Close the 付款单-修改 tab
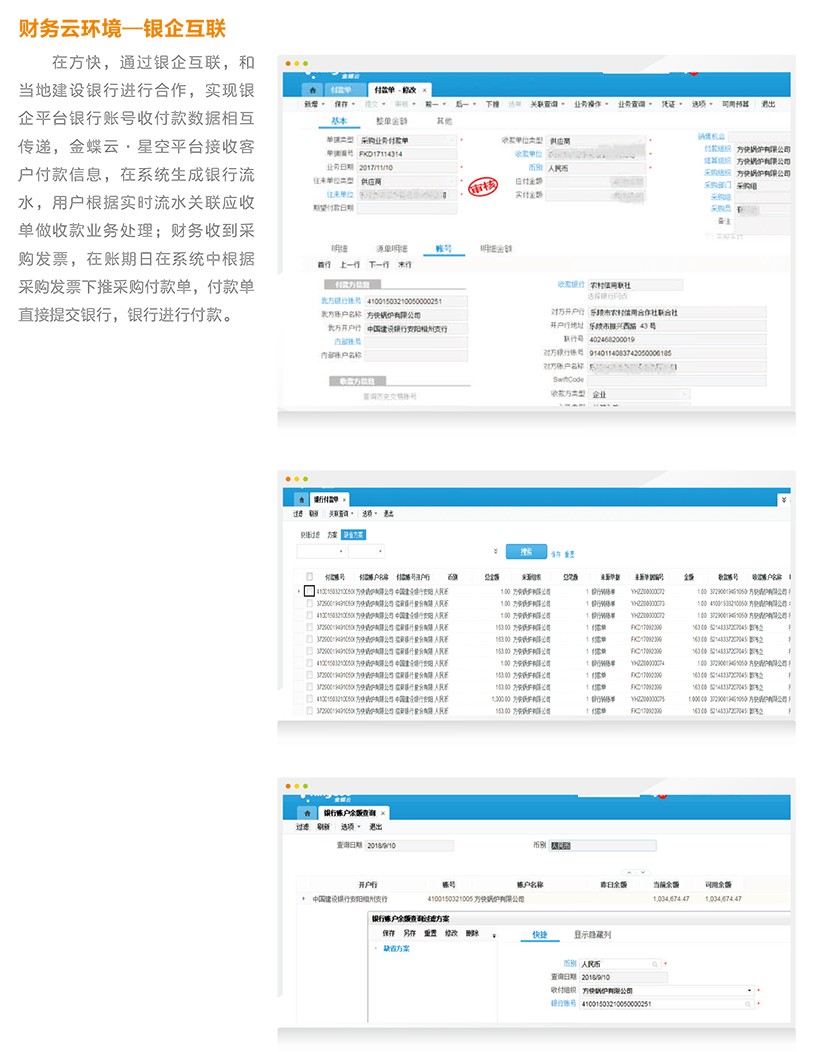 coord(425,89)
